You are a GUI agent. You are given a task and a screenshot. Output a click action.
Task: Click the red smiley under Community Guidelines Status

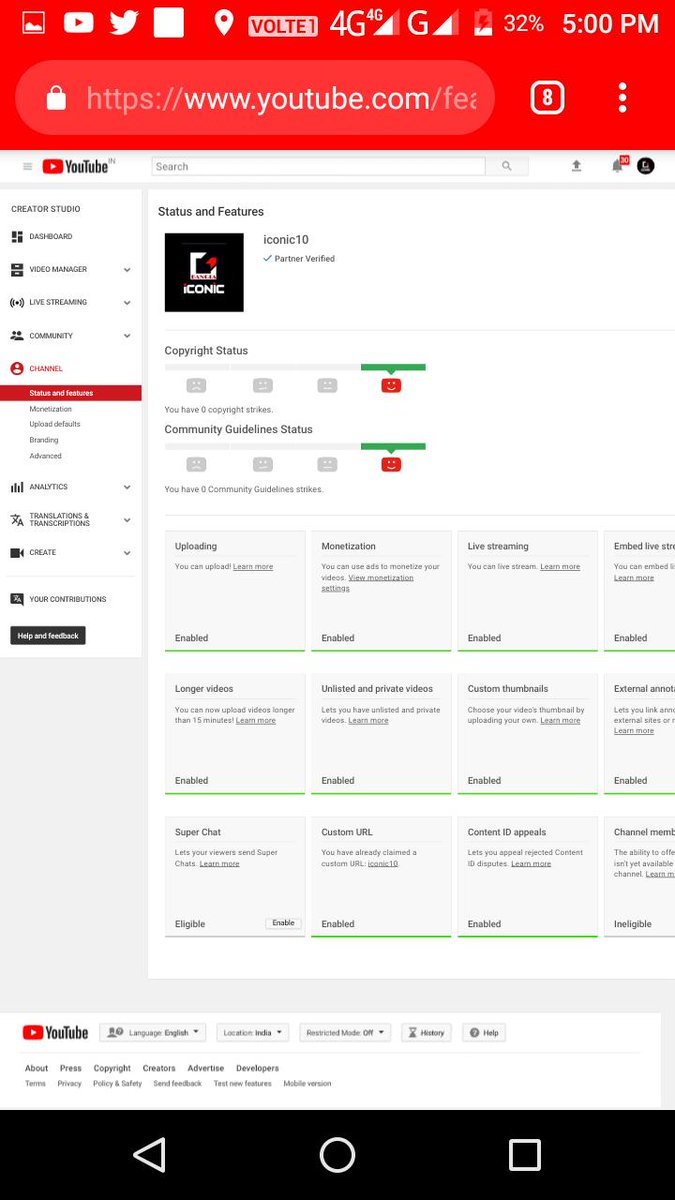coord(391,464)
